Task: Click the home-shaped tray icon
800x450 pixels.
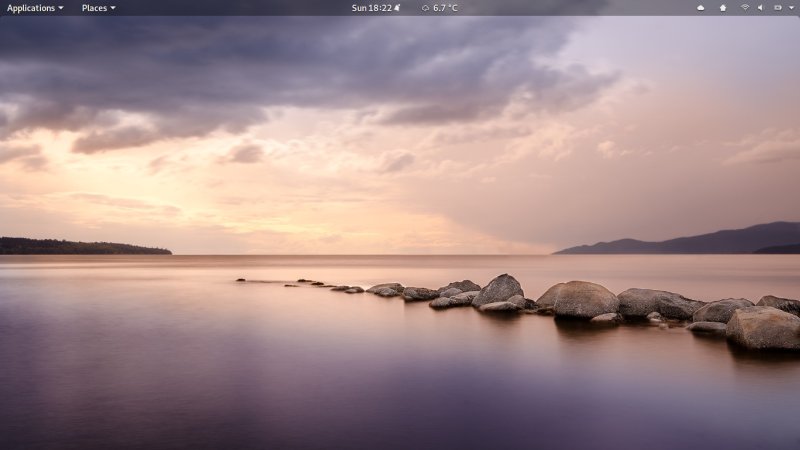Action: point(723,8)
